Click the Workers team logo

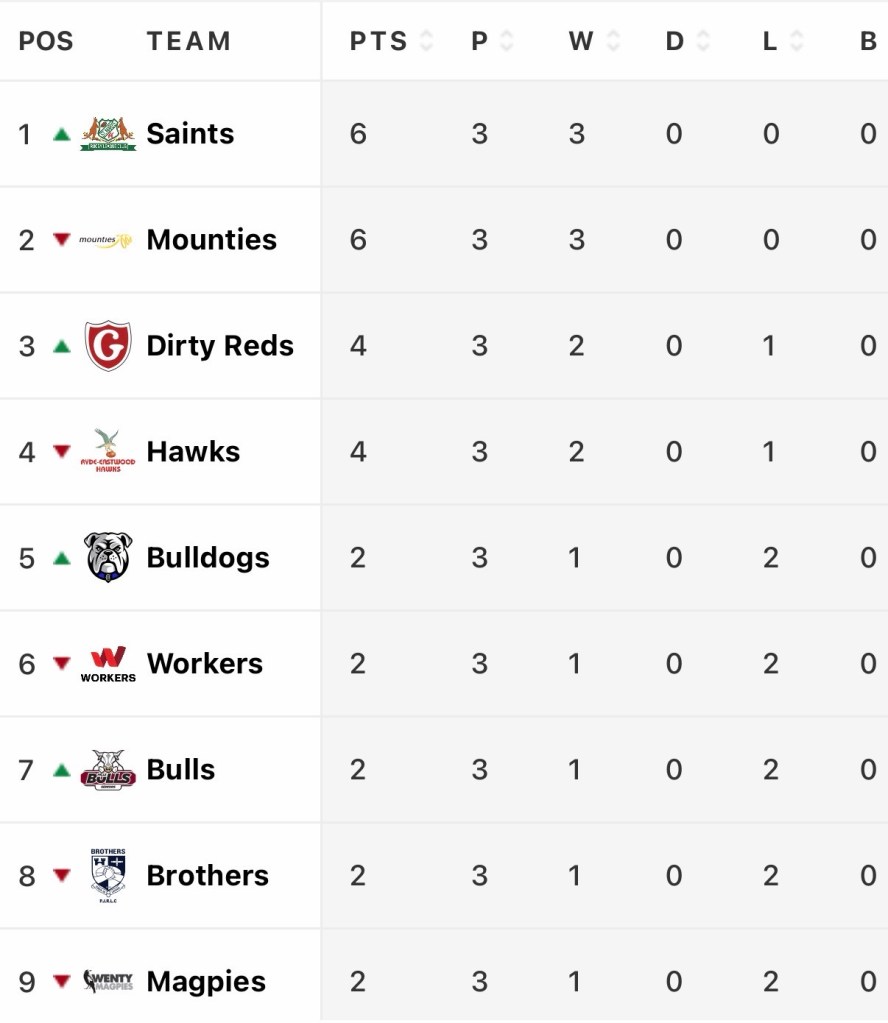click(108, 663)
